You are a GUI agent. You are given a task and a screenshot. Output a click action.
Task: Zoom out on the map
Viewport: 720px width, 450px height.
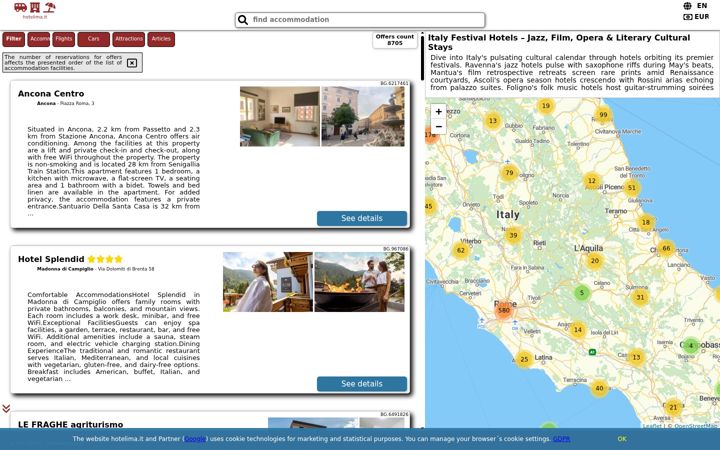coord(439,126)
